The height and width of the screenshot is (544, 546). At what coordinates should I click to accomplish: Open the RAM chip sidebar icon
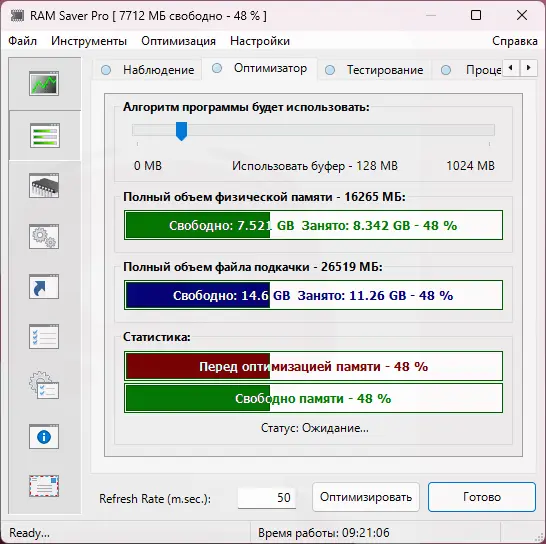(x=44, y=186)
